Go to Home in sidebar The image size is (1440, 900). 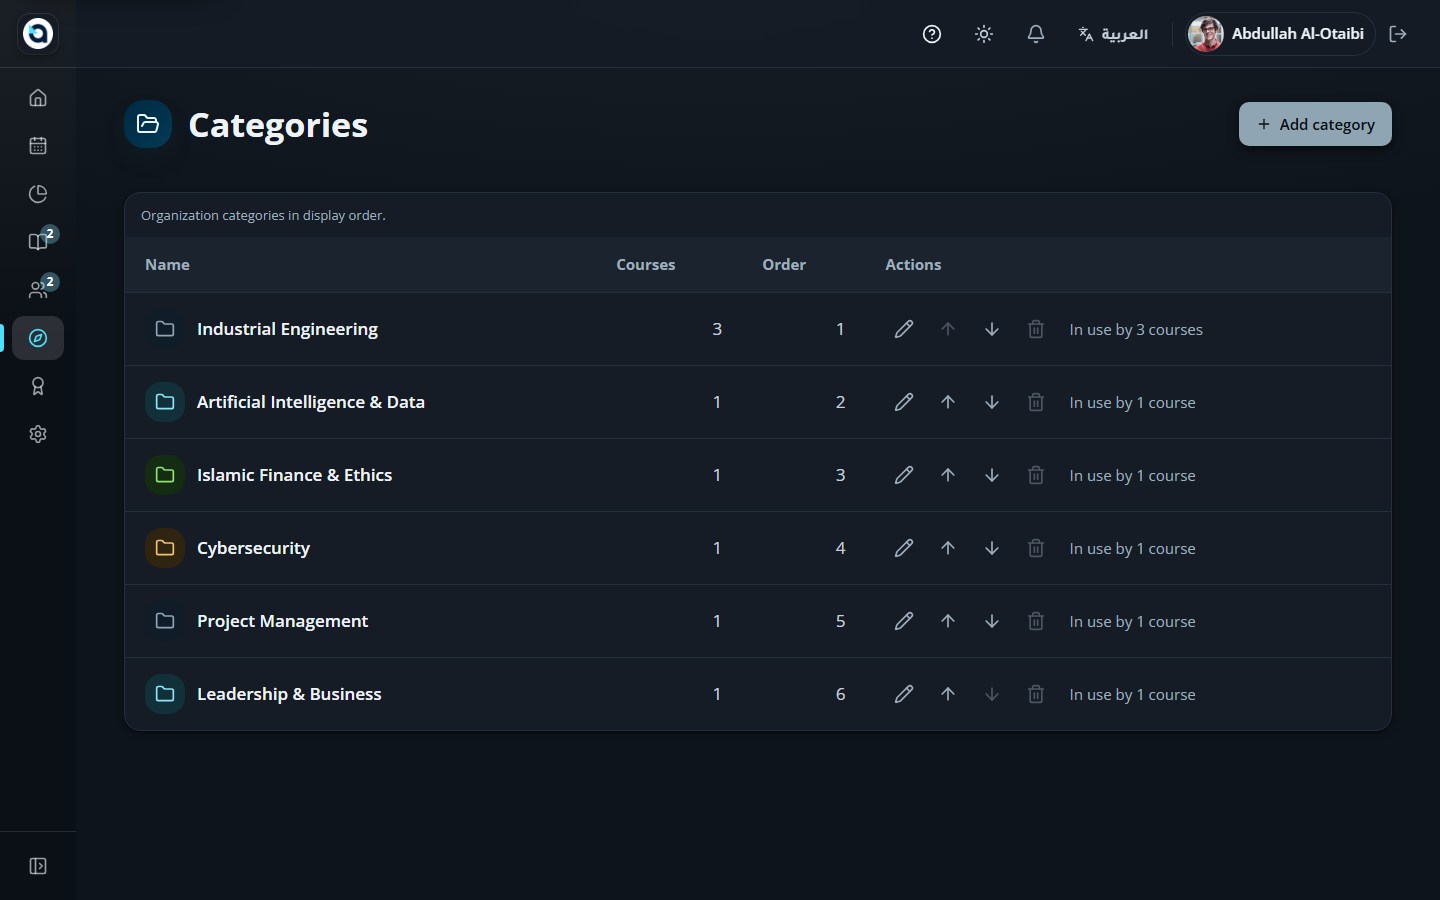[x=38, y=98]
